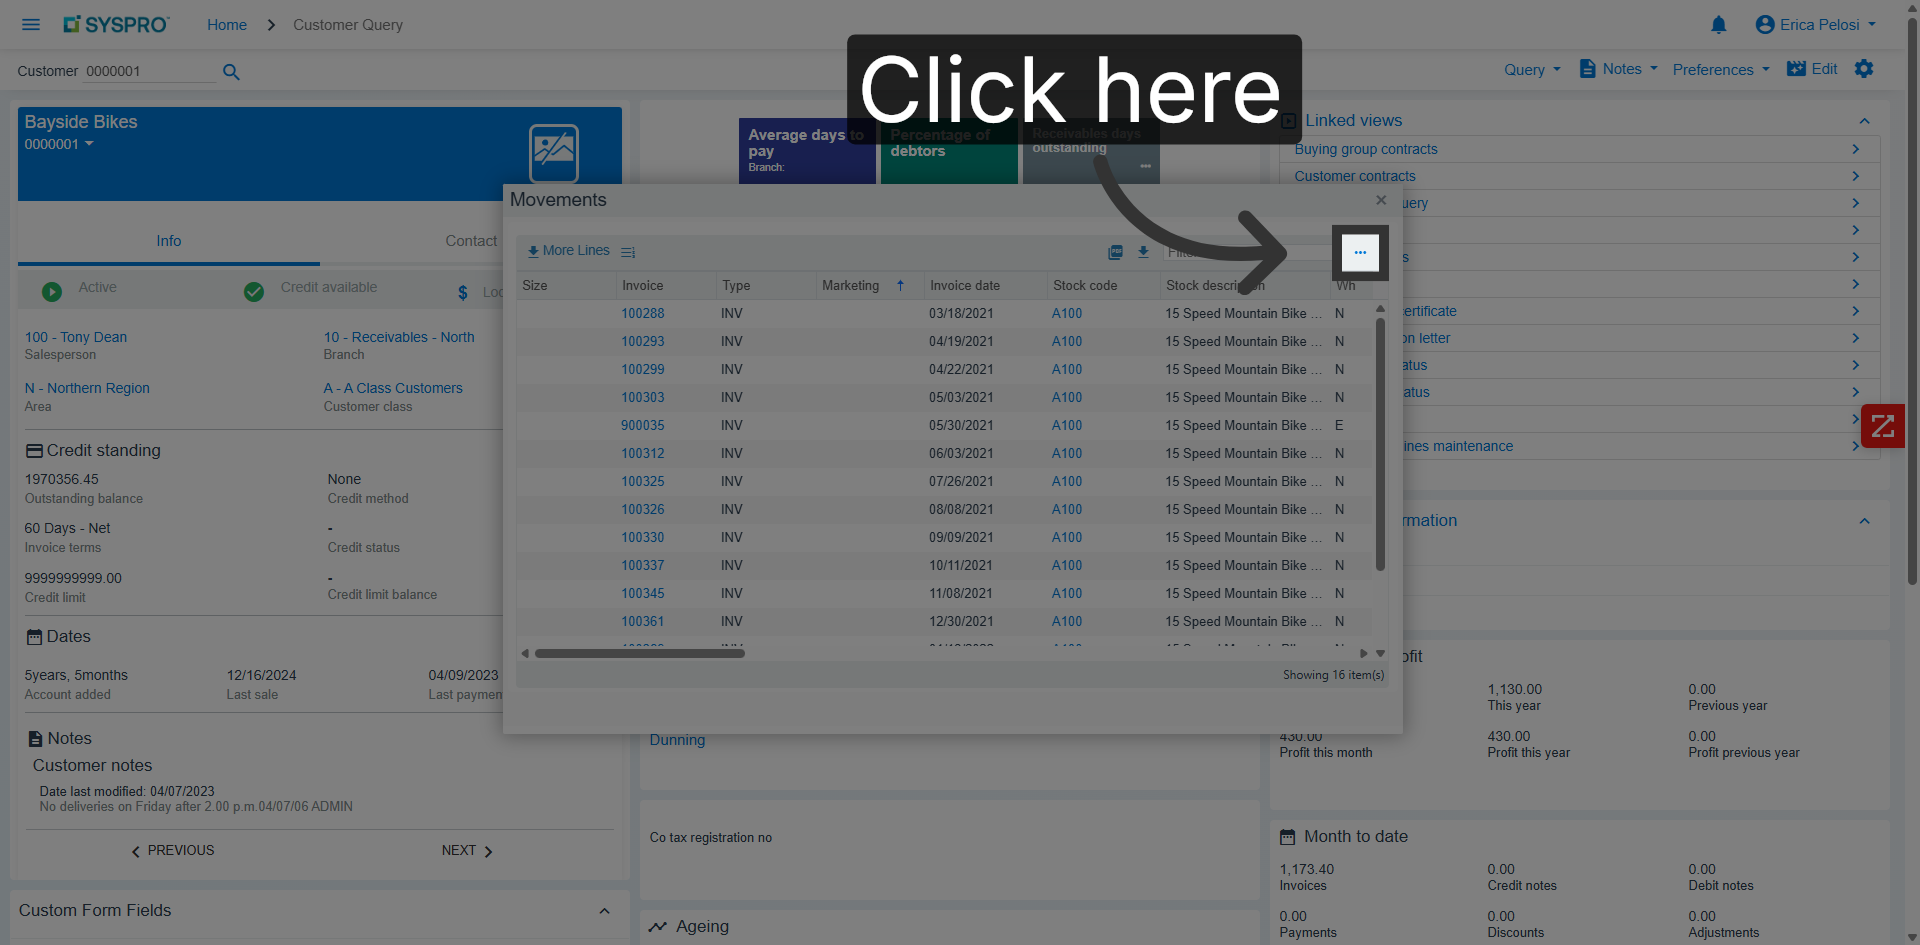Click the Movements vertical scrollbar thumb
The height and width of the screenshot is (945, 1920).
point(1380,445)
